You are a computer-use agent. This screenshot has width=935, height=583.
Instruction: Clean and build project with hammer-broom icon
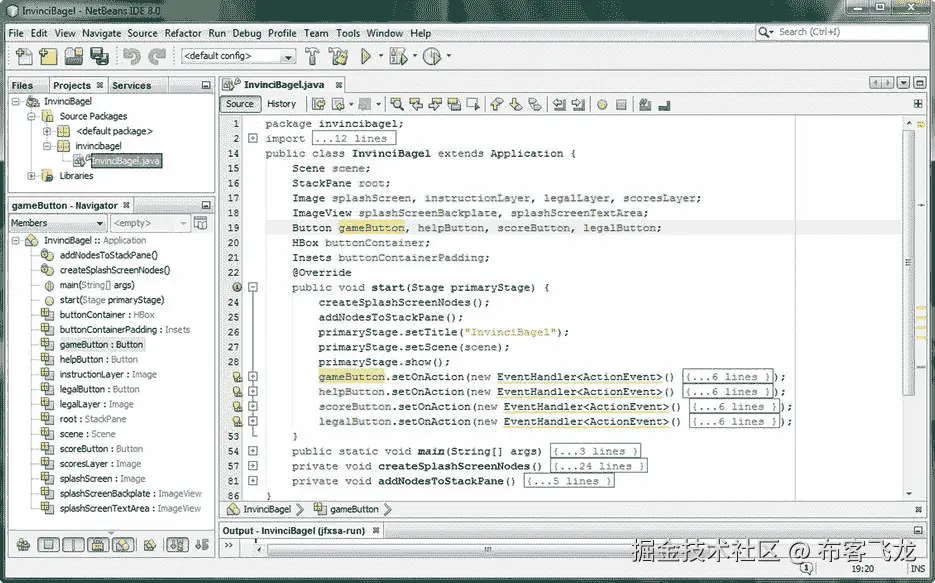[338, 57]
